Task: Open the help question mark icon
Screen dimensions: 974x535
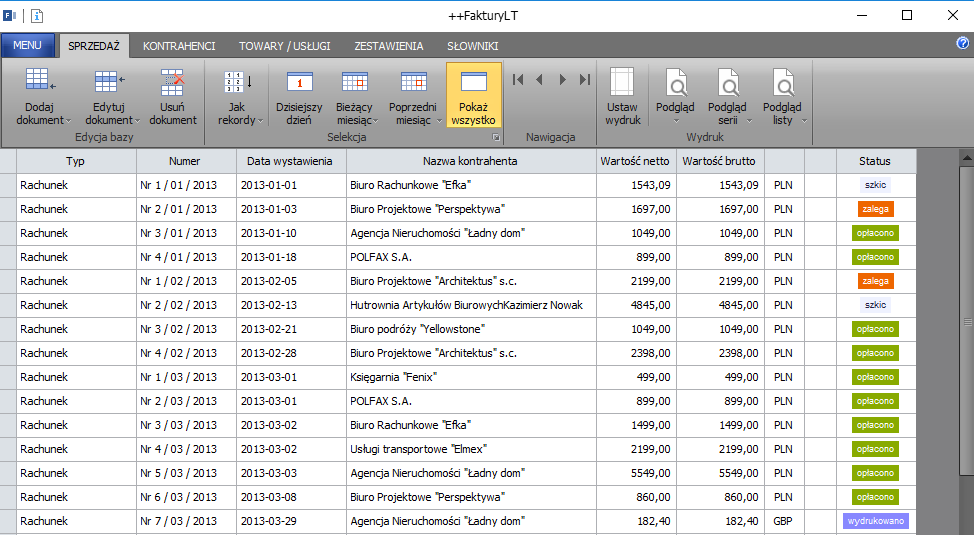Action: coord(962,43)
